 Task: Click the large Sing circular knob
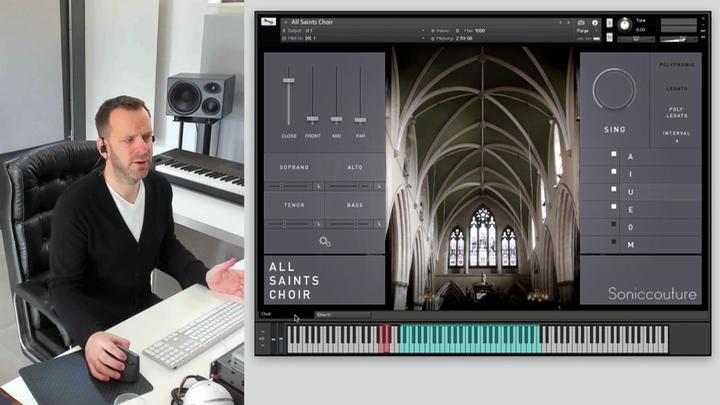coord(614,89)
